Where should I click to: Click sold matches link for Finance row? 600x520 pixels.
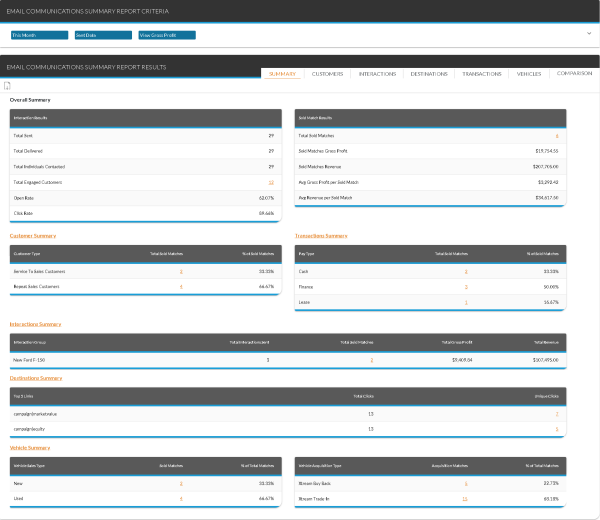(x=466, y=286)
